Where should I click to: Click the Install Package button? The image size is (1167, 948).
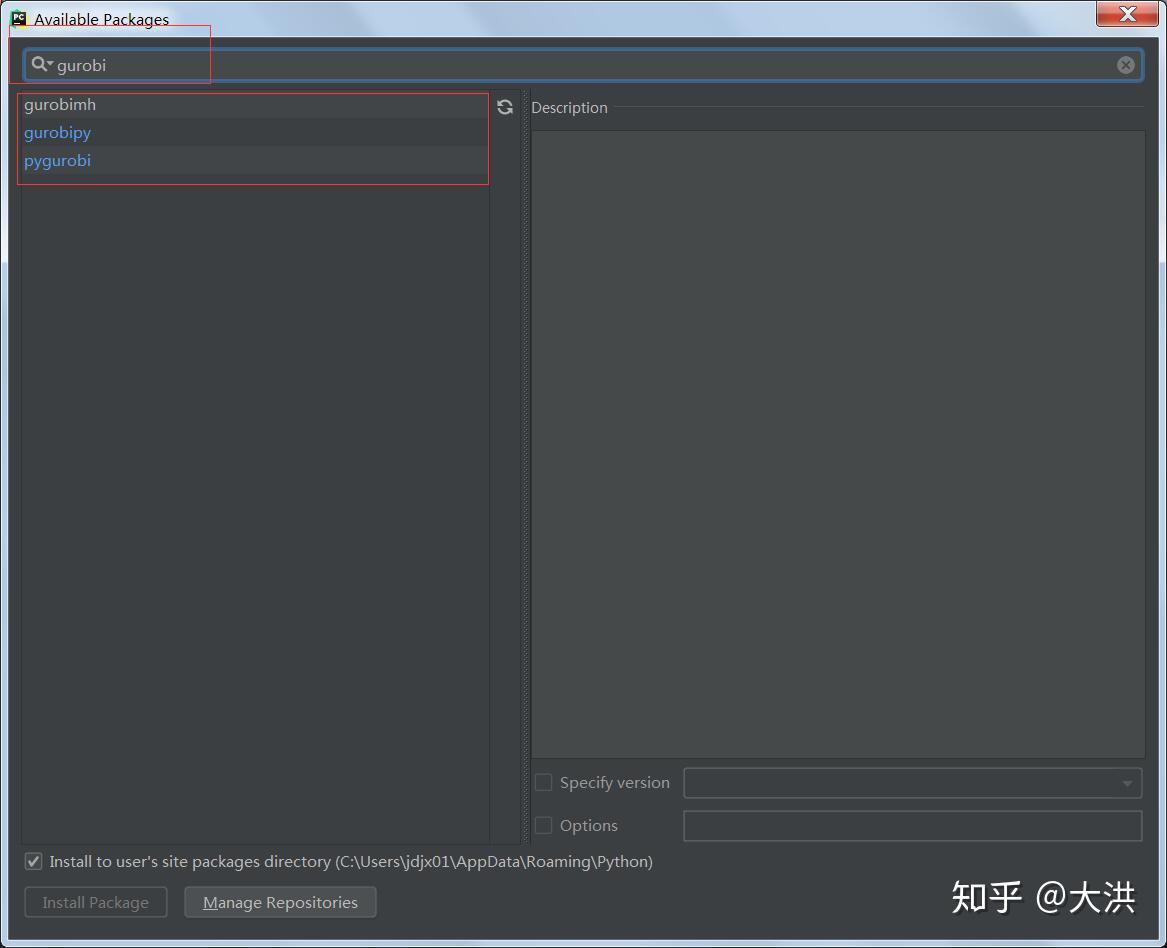pyautogui.click(x=95, y=902)
